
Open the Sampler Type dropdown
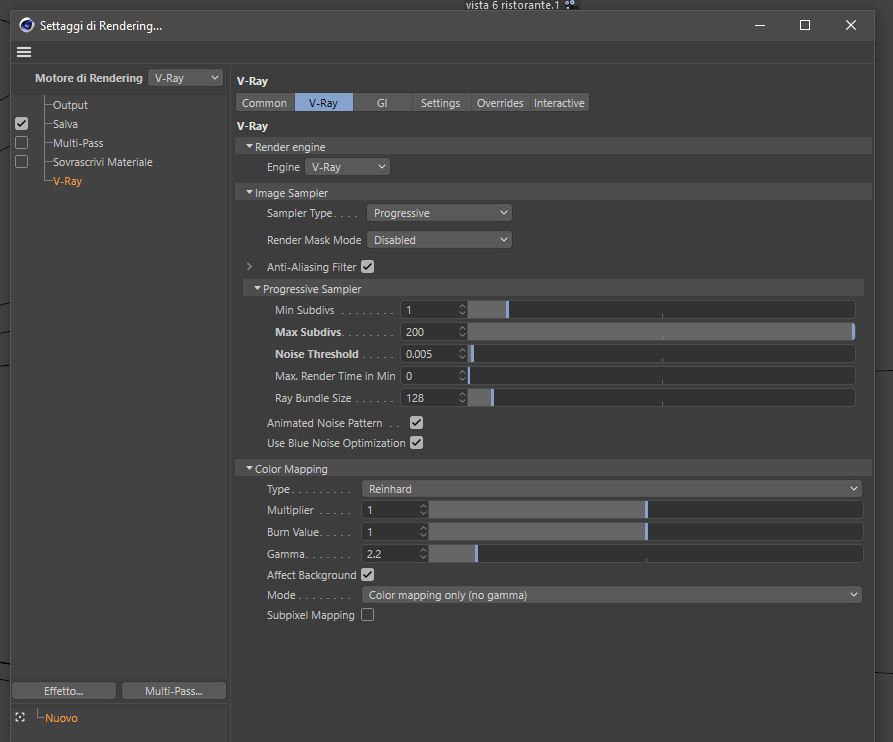[x=439, y=213]
